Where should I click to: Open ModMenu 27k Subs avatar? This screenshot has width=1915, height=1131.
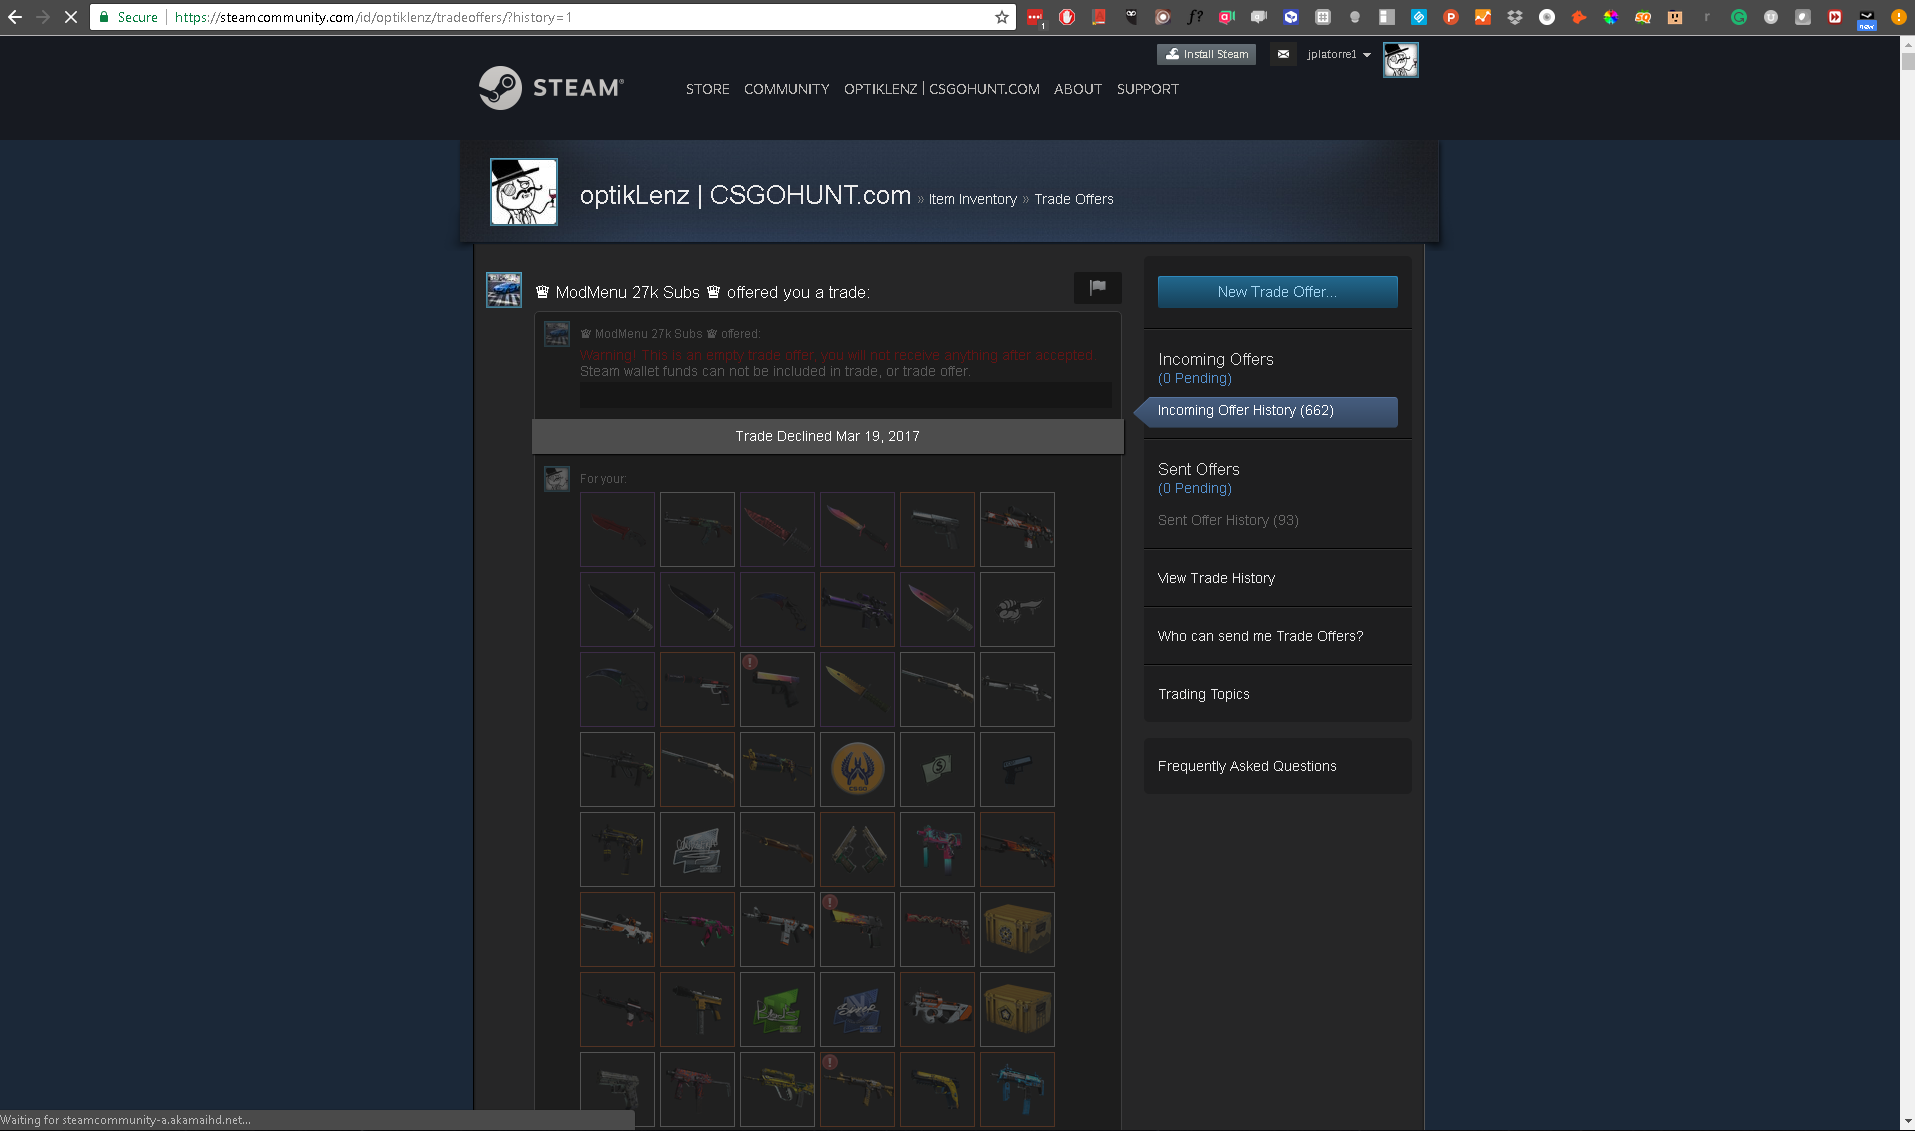[504, 290]
